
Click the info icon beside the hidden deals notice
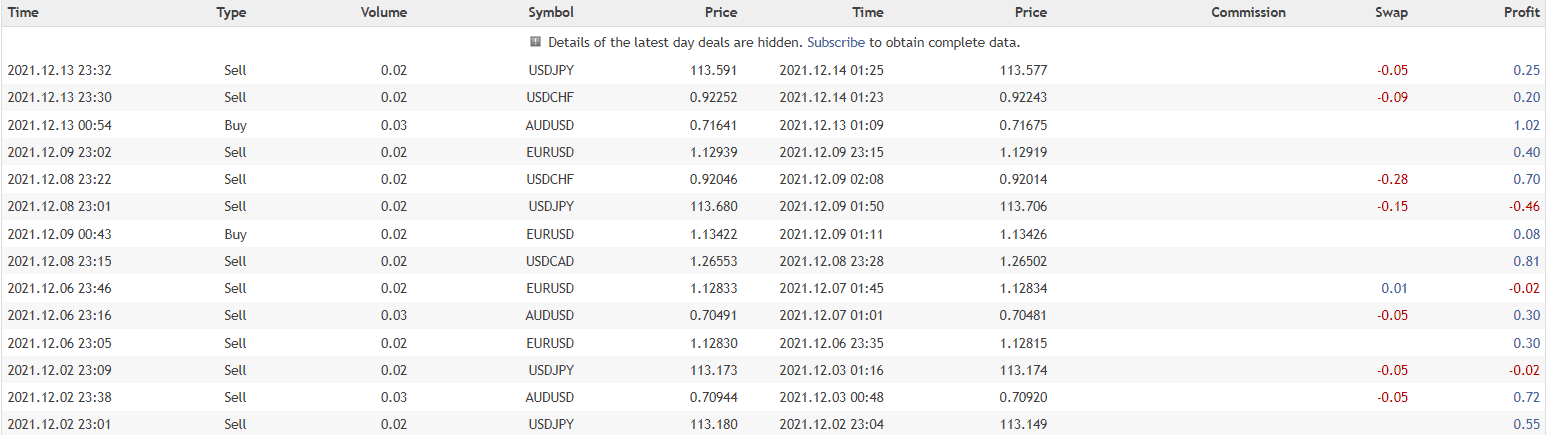pyautogui.click(x=536, y=42)
